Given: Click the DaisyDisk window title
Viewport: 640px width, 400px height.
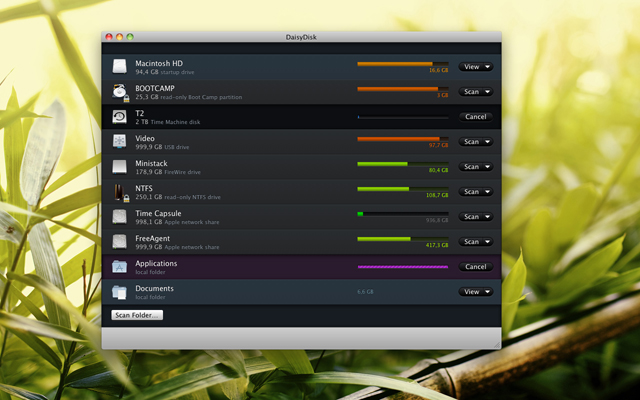Looking at the screenshot, I should tap(301, 37).
